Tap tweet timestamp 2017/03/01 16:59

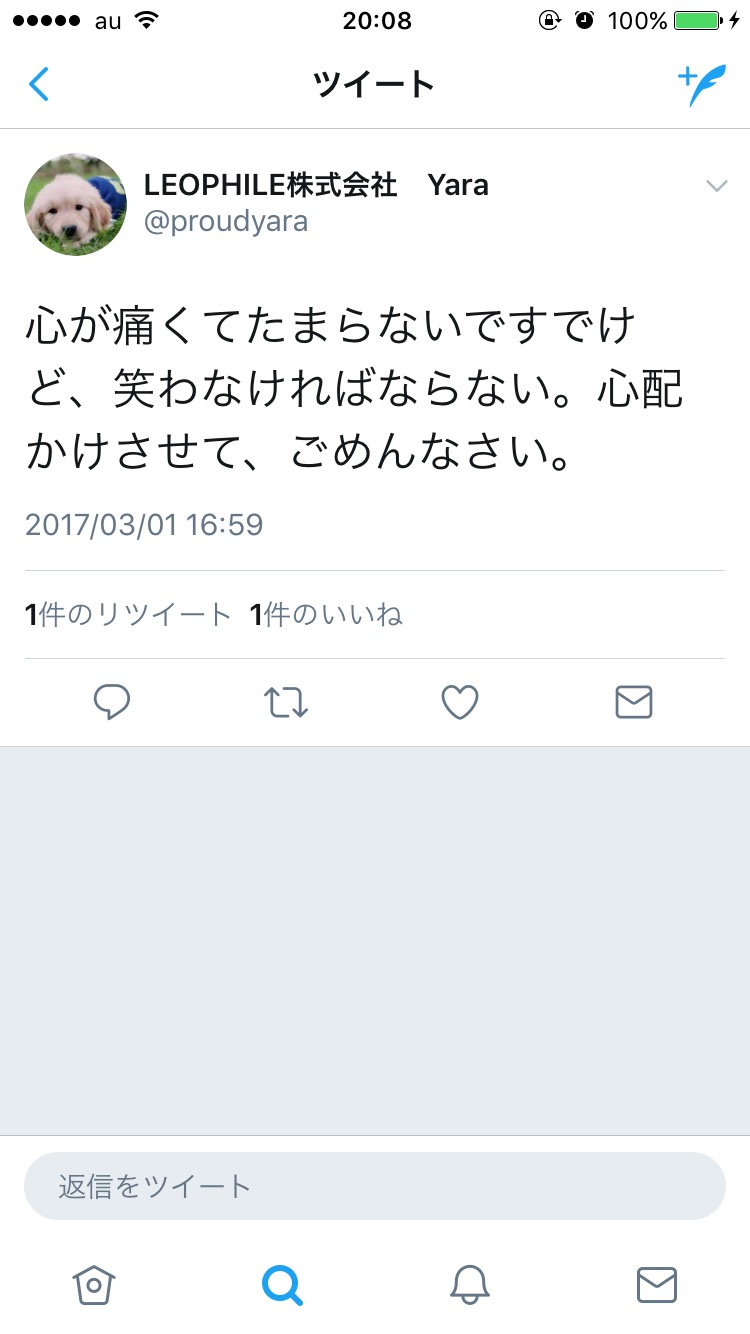click(144, 525)
